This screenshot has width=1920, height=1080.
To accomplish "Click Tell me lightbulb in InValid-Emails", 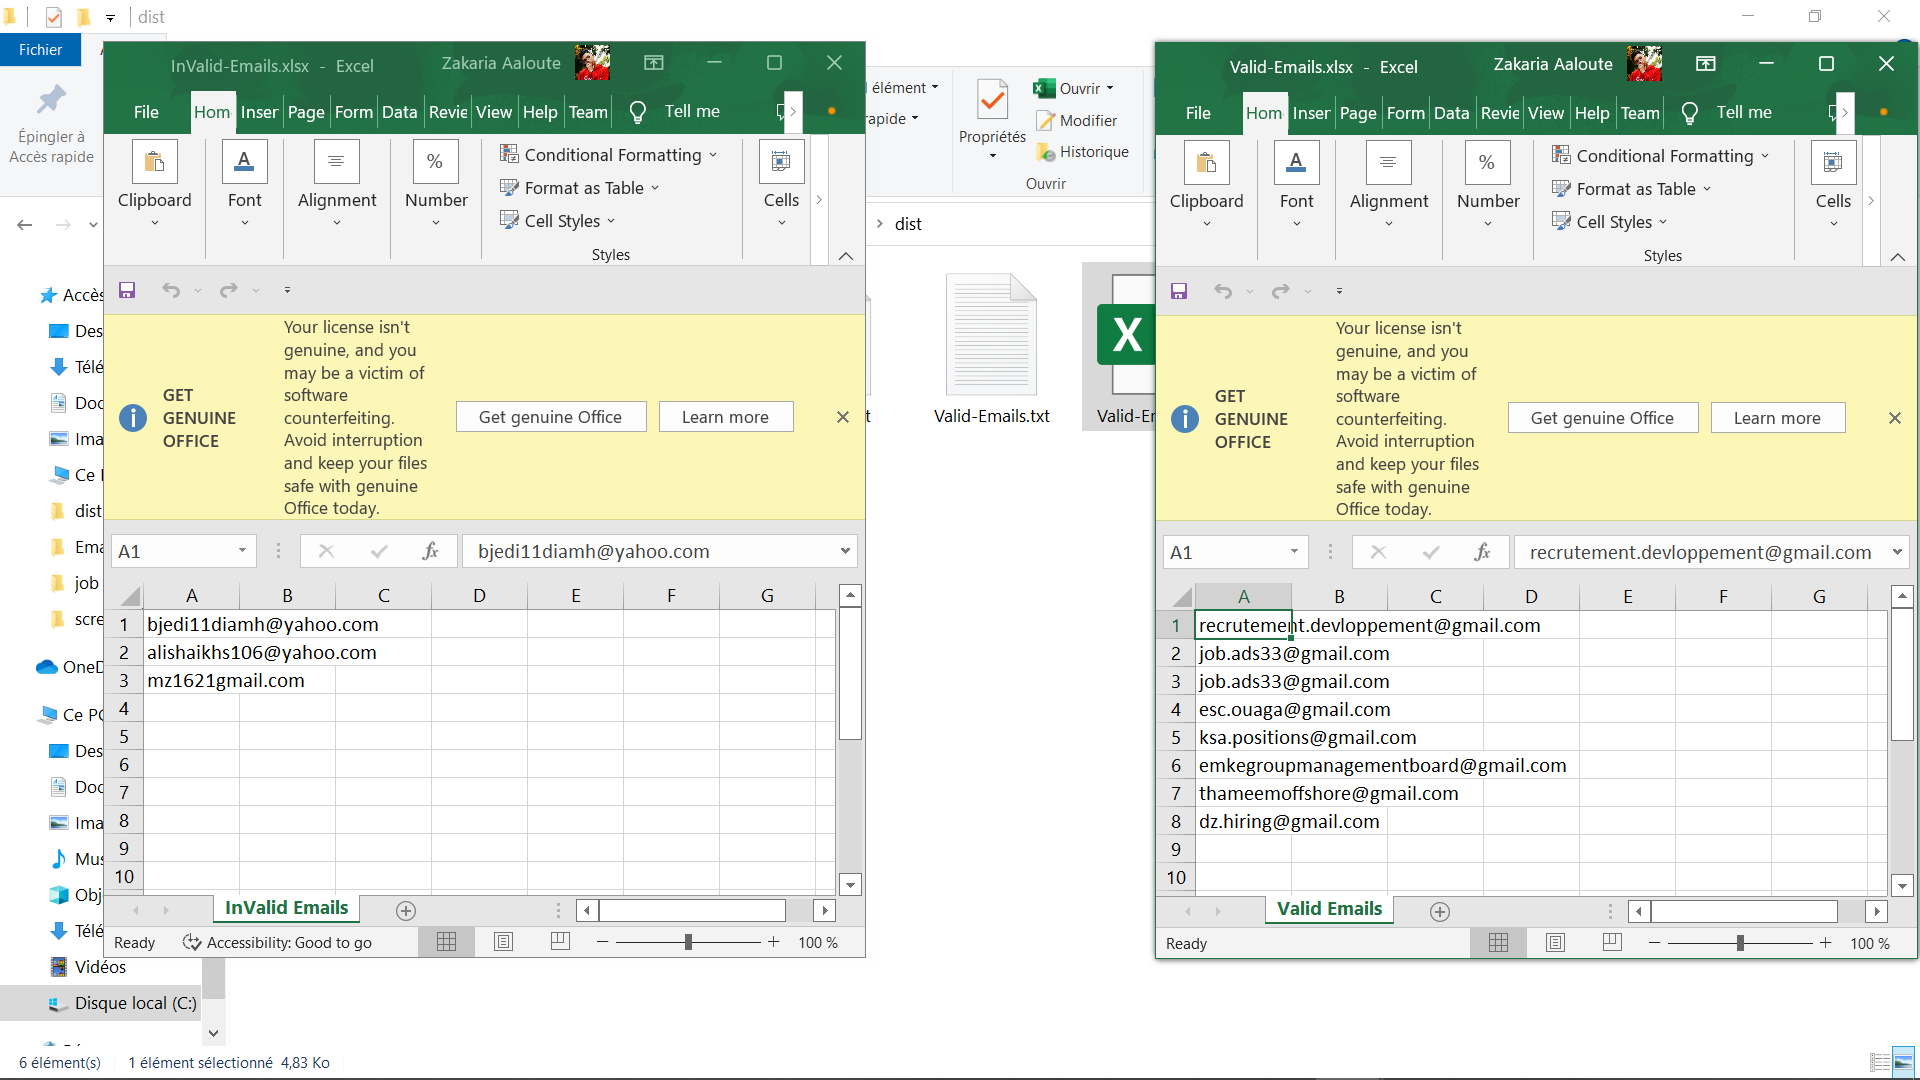I will [x=638, y=112].
